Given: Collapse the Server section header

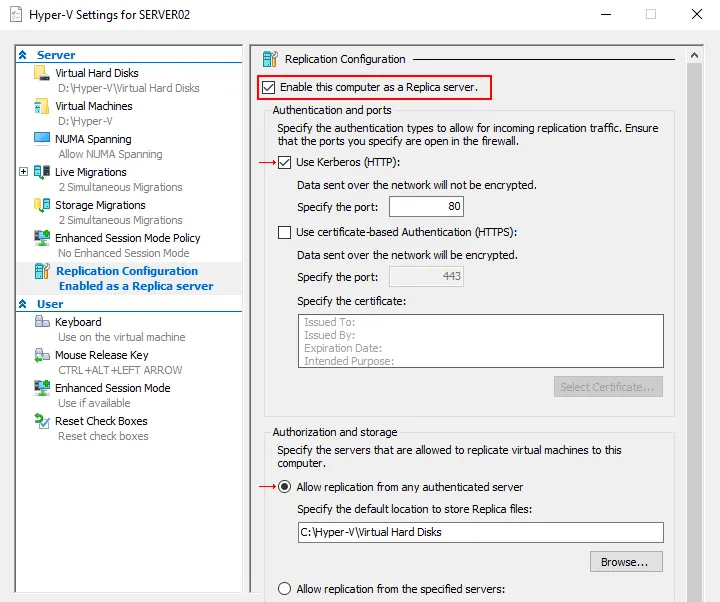Looking at the screenshot, I should (x=23, y=55).
